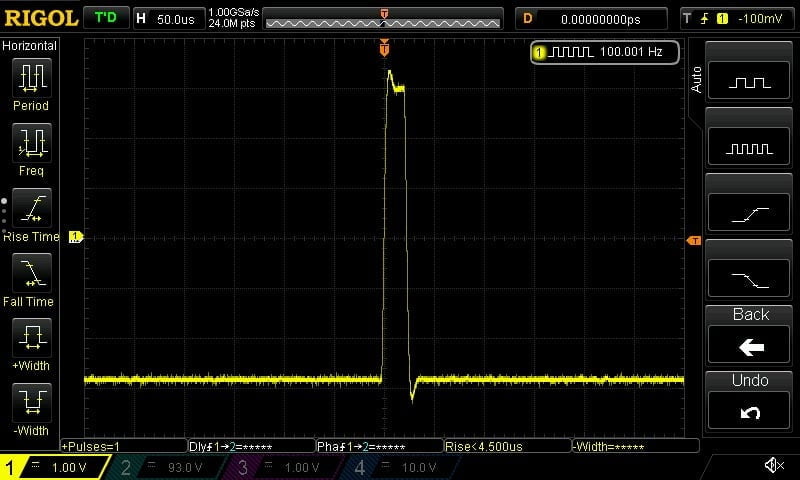The image size is (800, 480).
Task: Click the -100mV trigger level readout
Action: (760, 19)
